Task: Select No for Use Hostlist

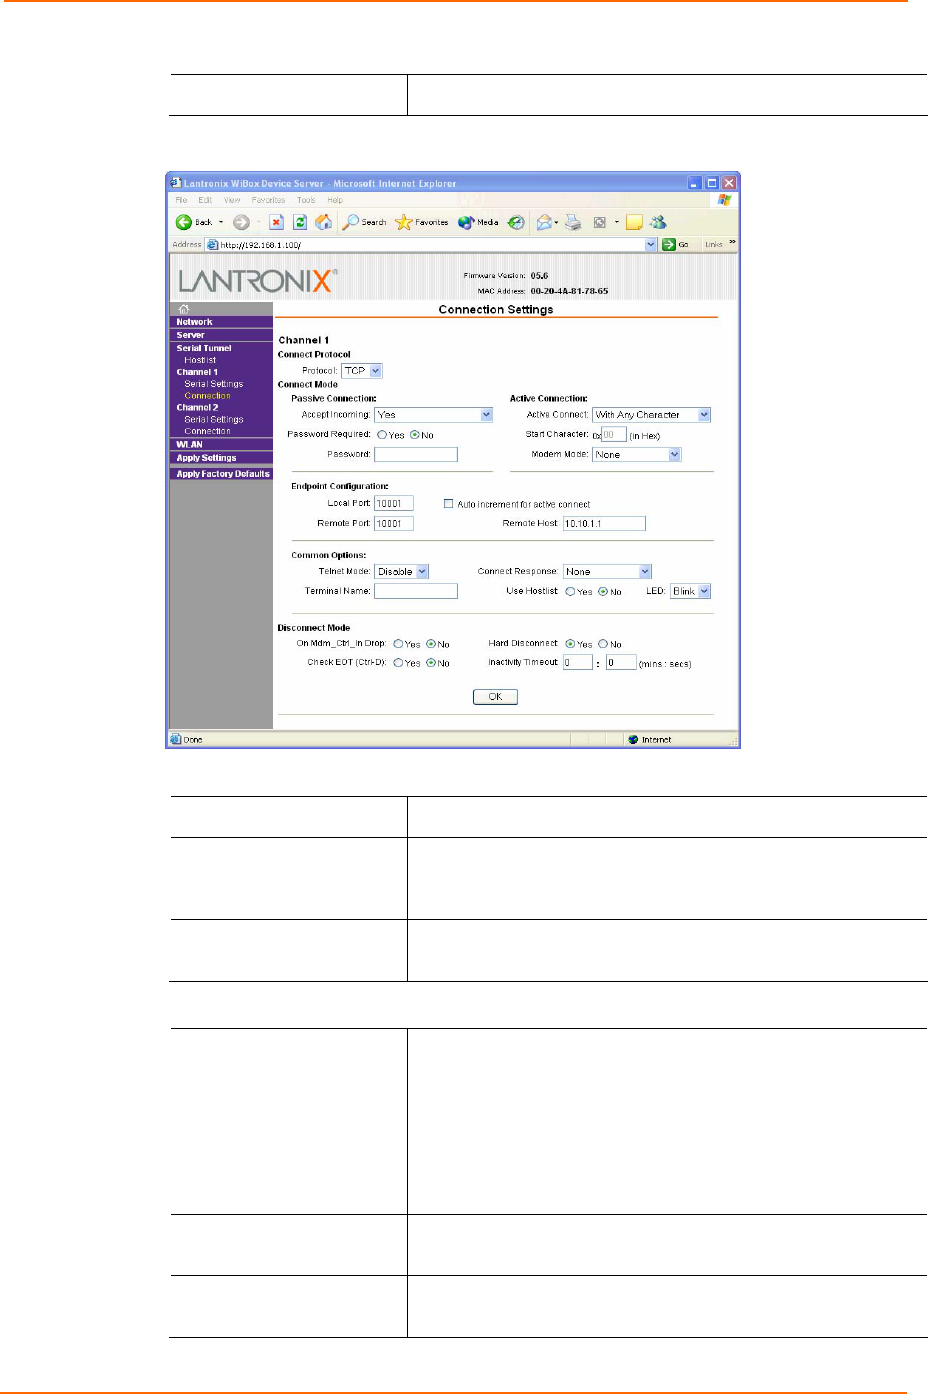Action: [x=603, y=592]
